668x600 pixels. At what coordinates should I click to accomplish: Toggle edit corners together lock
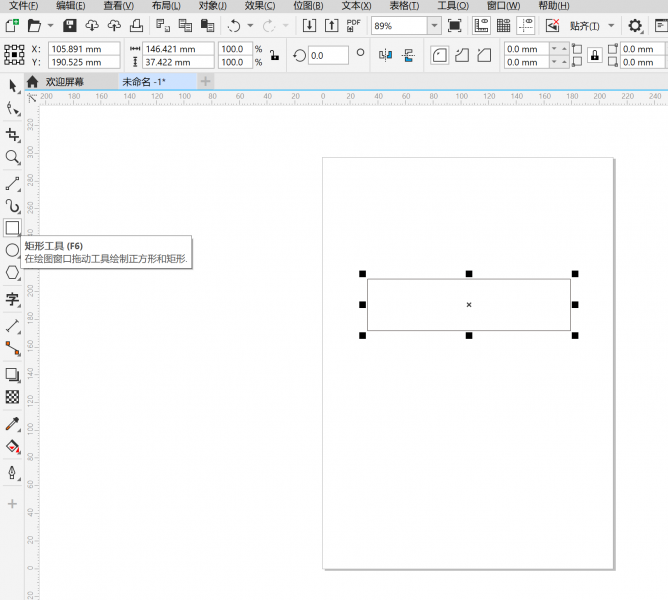point(595,55)
